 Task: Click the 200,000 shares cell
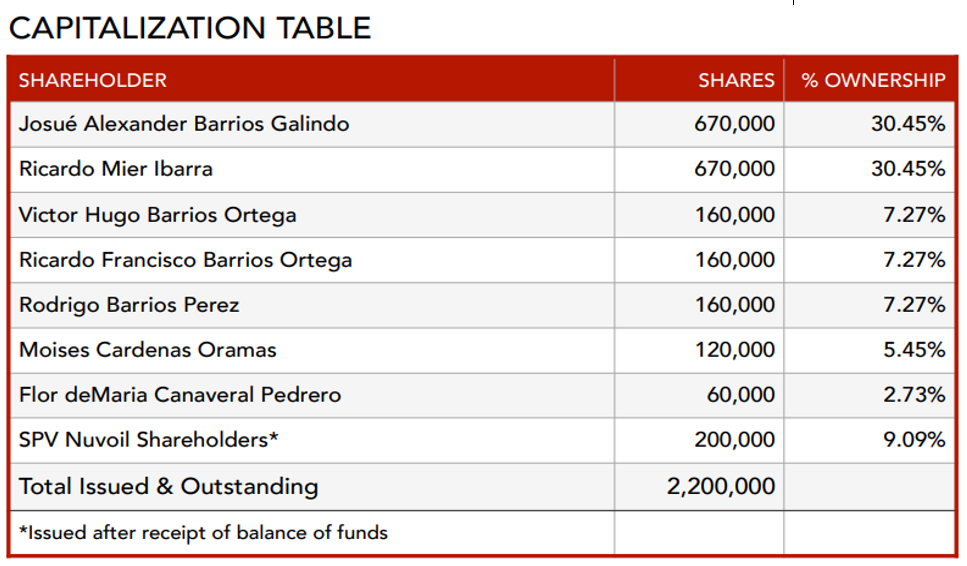[x=735, y=440]
